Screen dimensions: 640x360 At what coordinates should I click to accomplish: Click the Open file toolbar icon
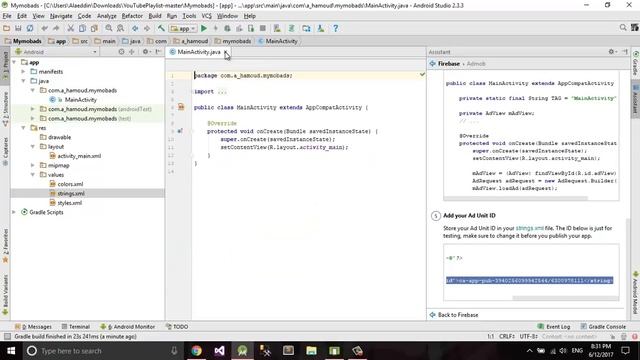pos(6,28)
